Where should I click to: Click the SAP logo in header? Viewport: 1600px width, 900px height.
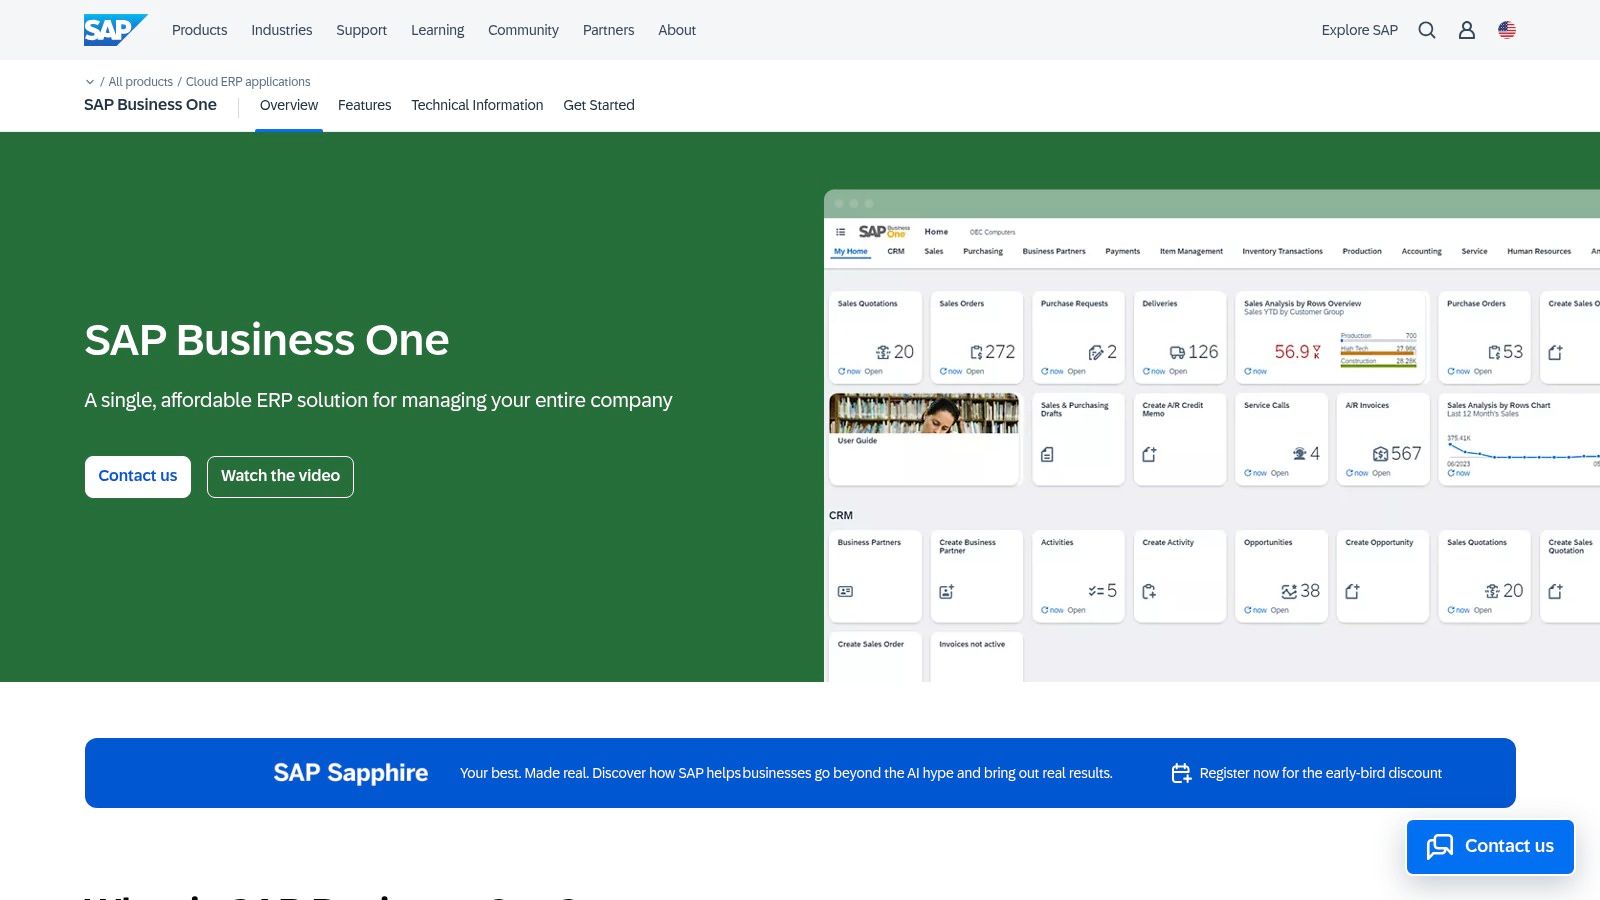coord(115,30)
